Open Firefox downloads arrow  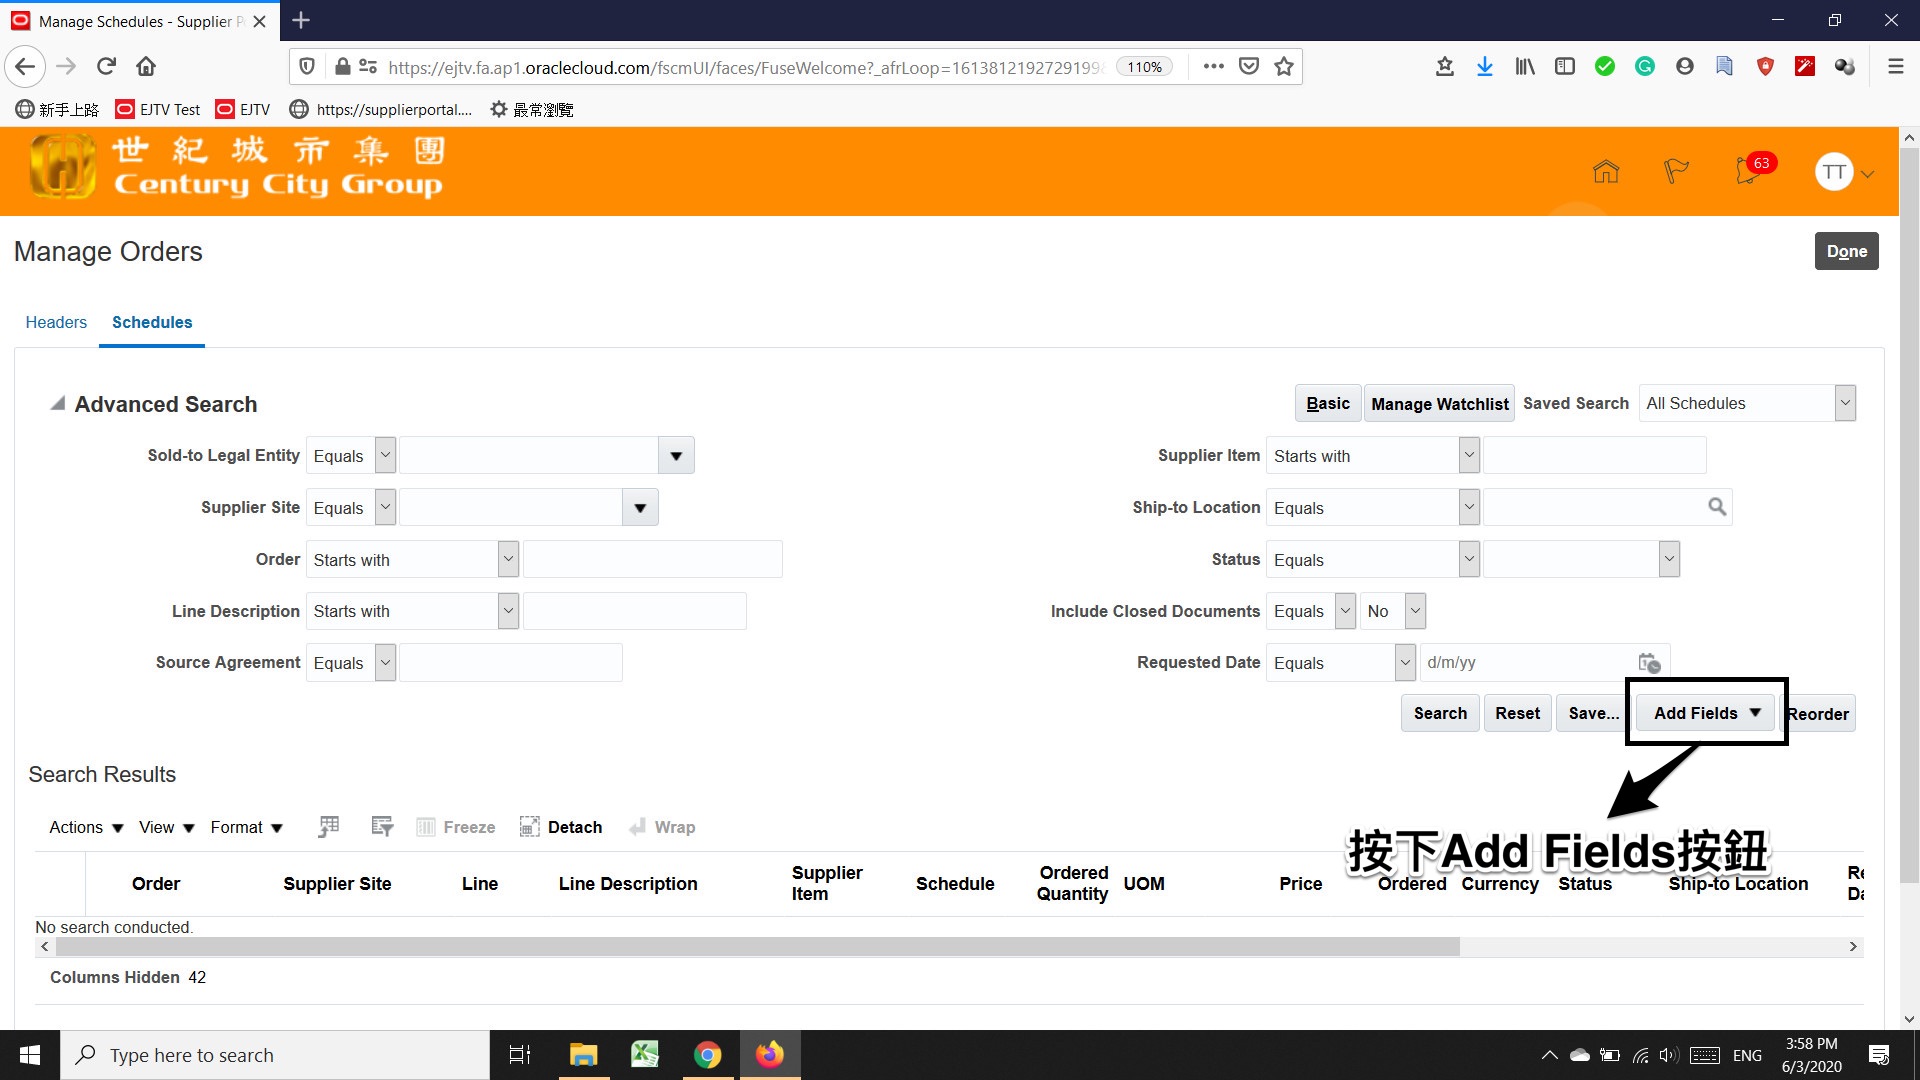[1485, 67]
